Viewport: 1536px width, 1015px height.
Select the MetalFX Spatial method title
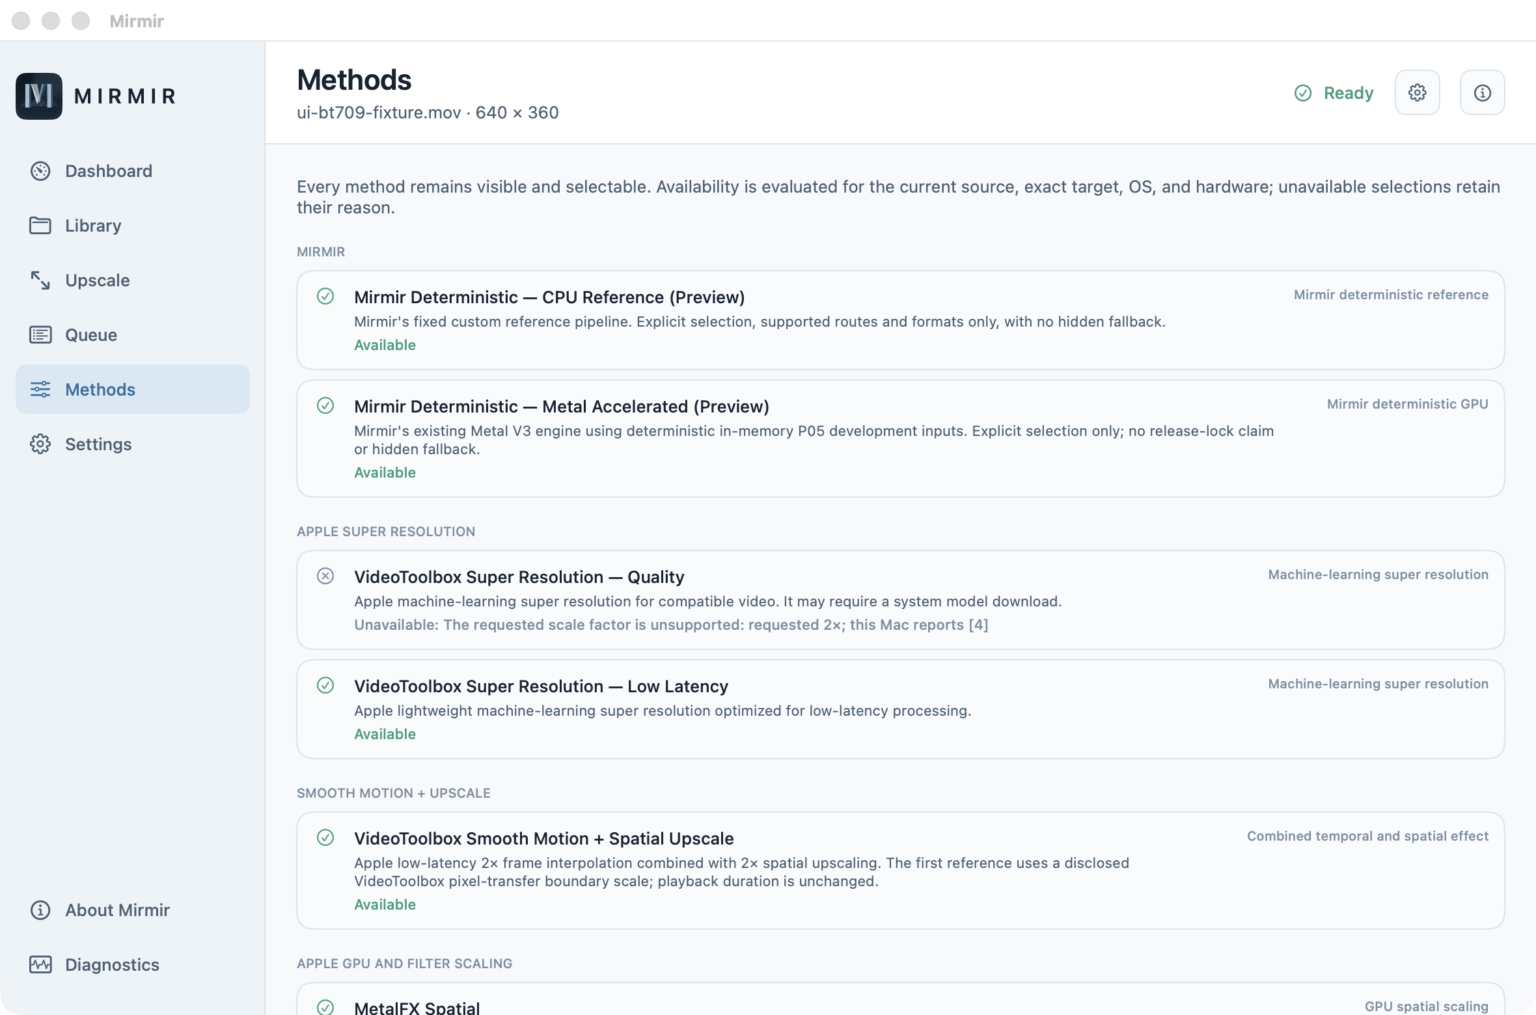(x=417, y=1007)
